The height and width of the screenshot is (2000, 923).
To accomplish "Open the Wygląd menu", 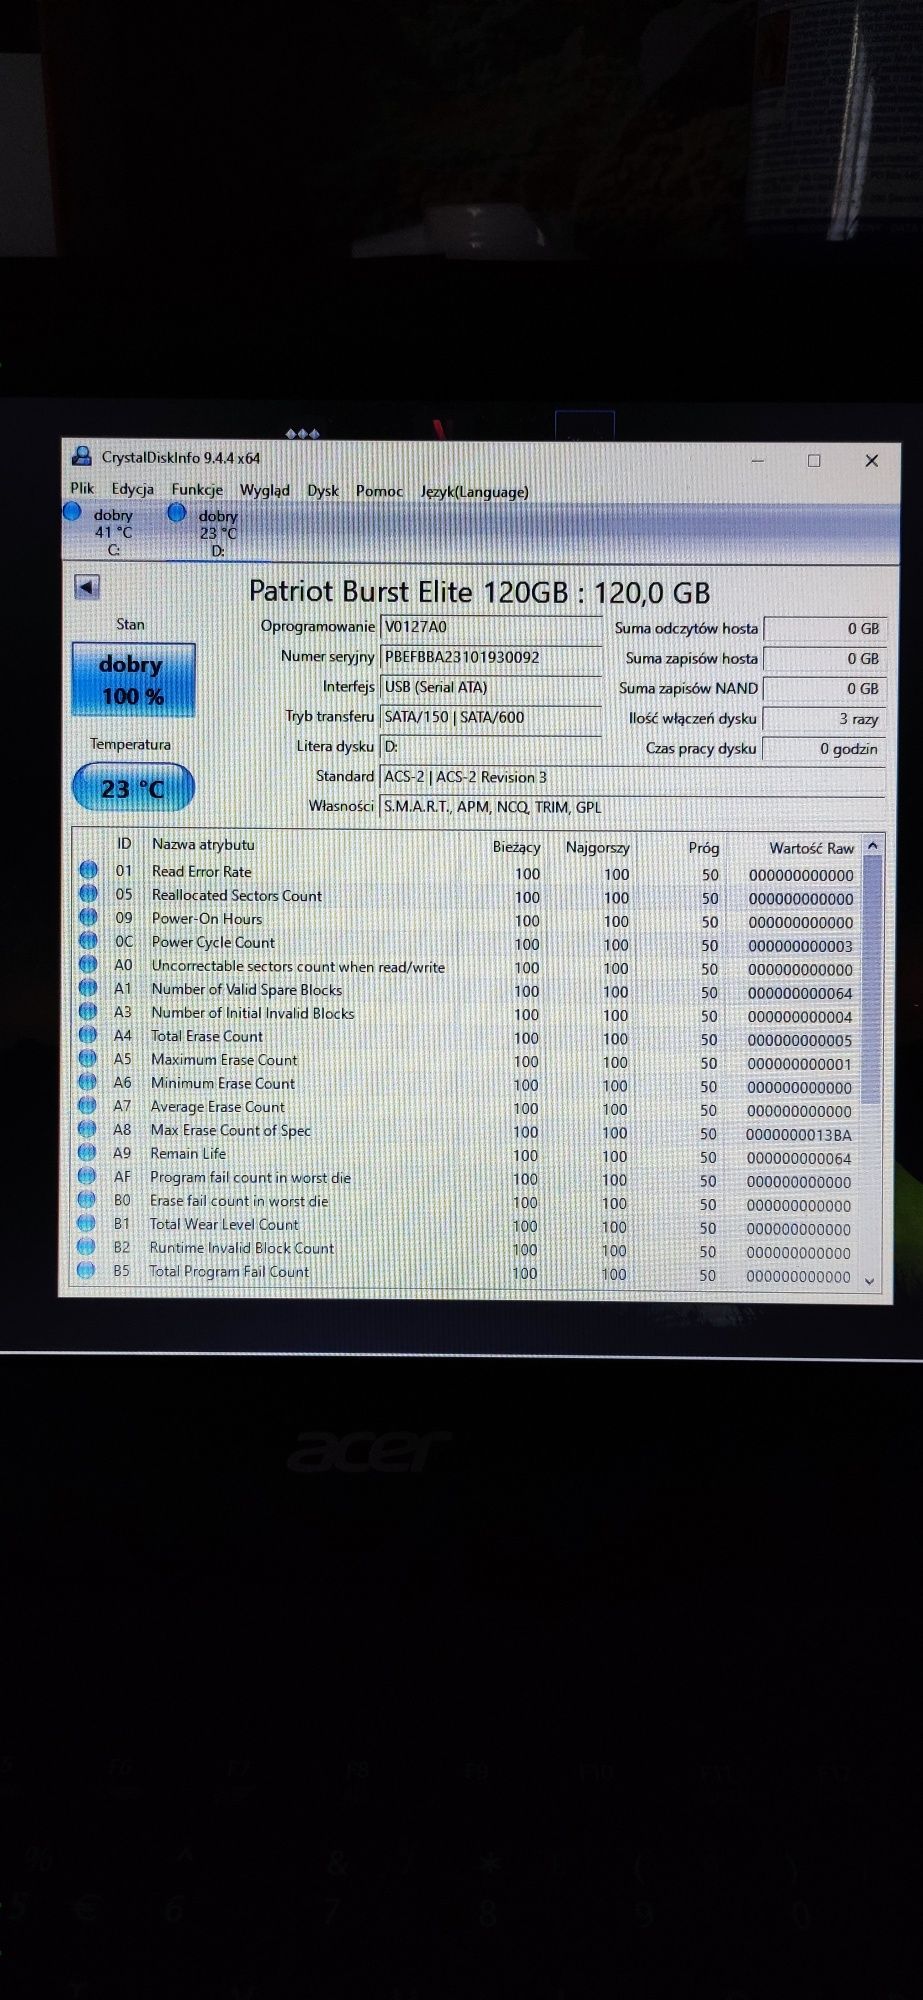I will (x=265, y=490).
